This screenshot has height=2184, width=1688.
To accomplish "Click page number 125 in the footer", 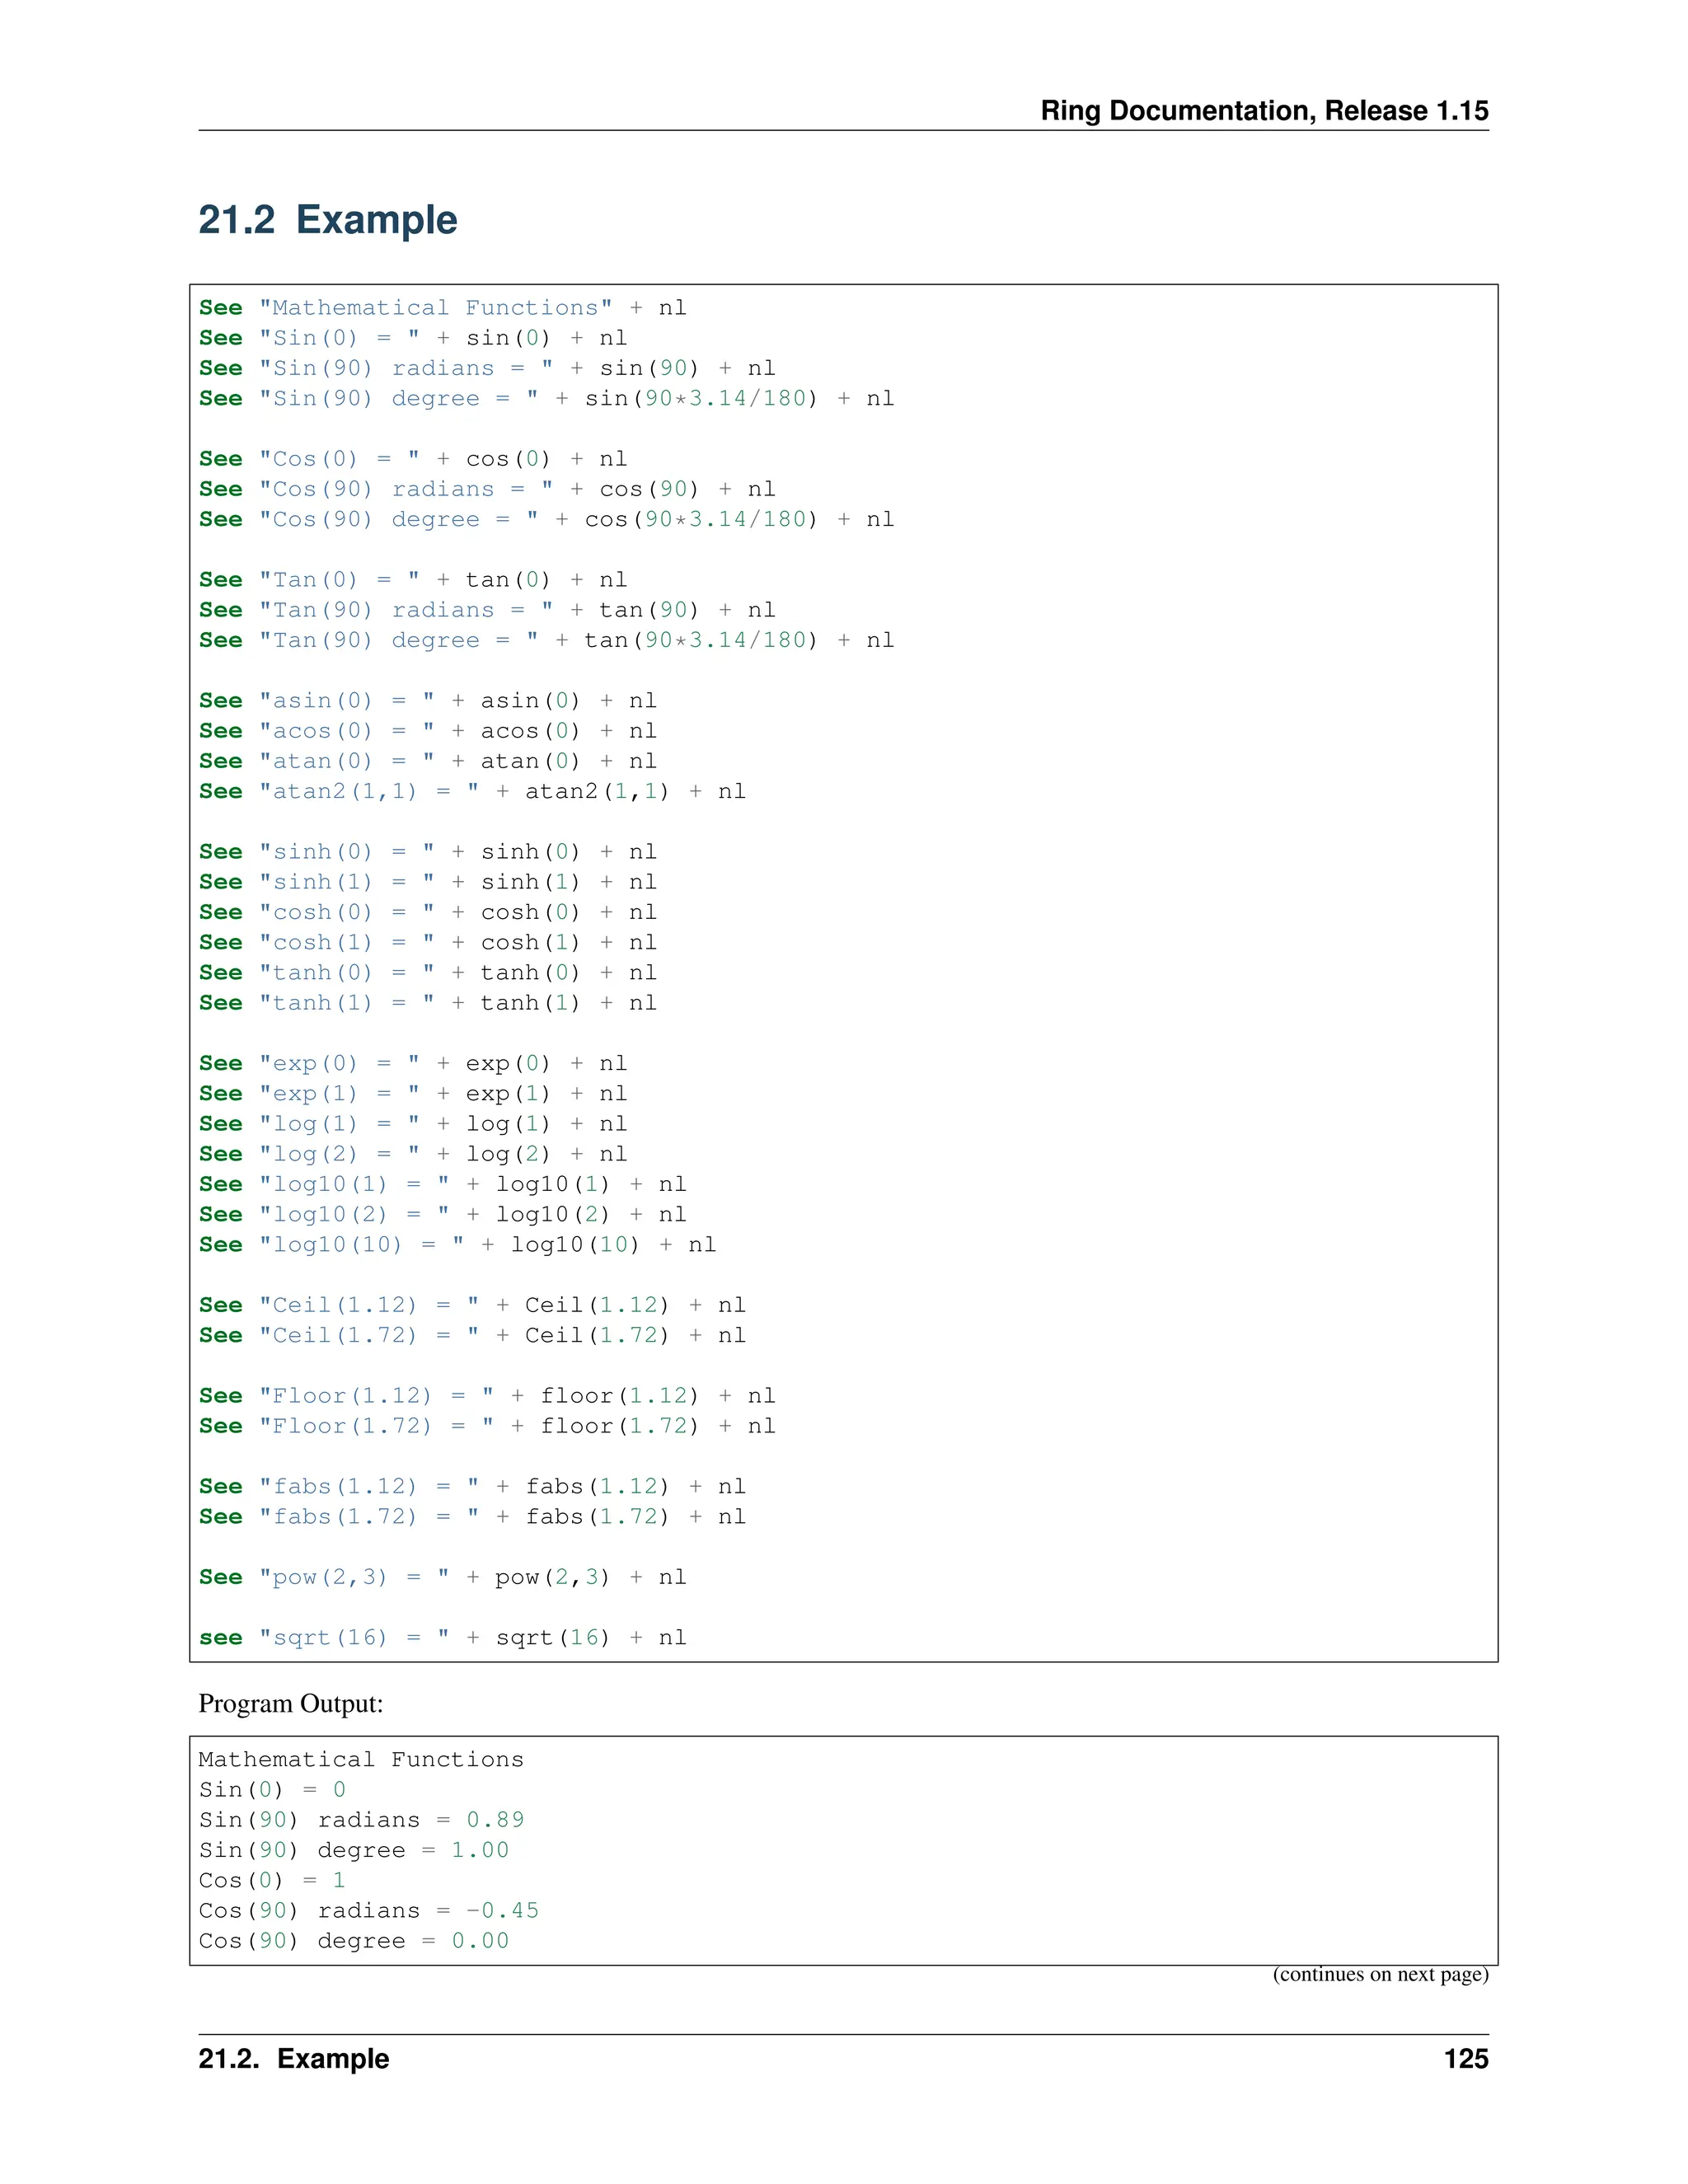I will coord(1465,2058).
